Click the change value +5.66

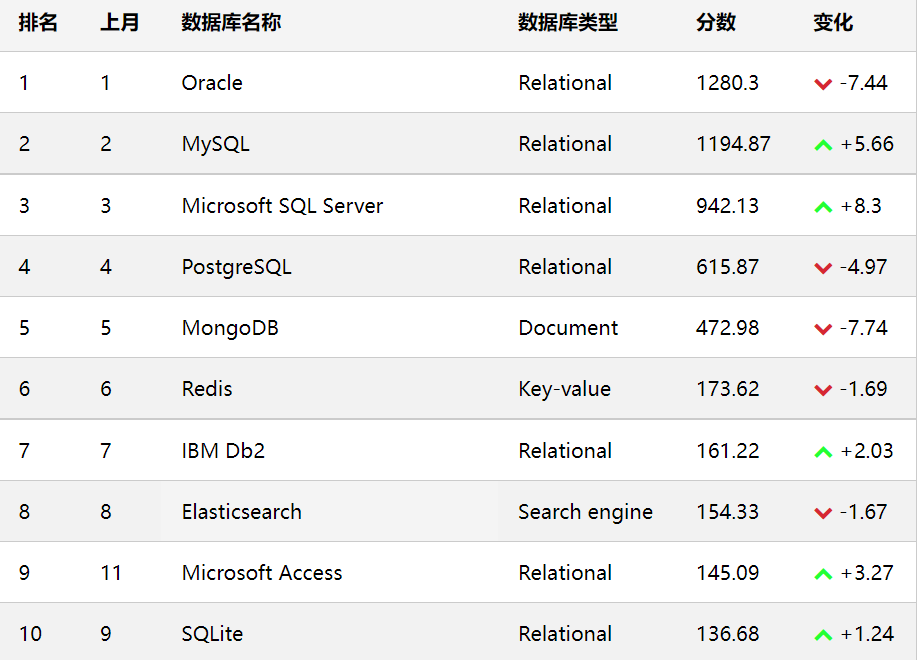pyautogui.click(x=867, y=144)
